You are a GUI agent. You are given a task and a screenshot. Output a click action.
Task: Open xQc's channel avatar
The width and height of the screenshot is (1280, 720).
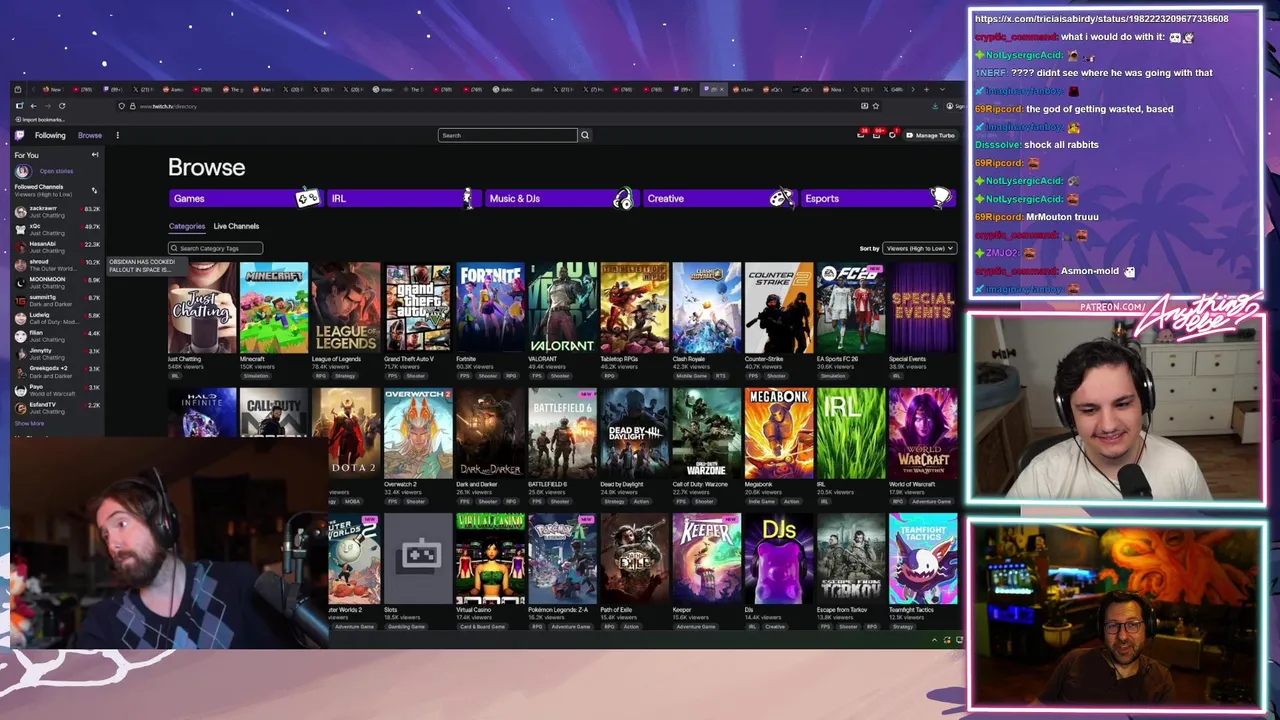point(21,230)
